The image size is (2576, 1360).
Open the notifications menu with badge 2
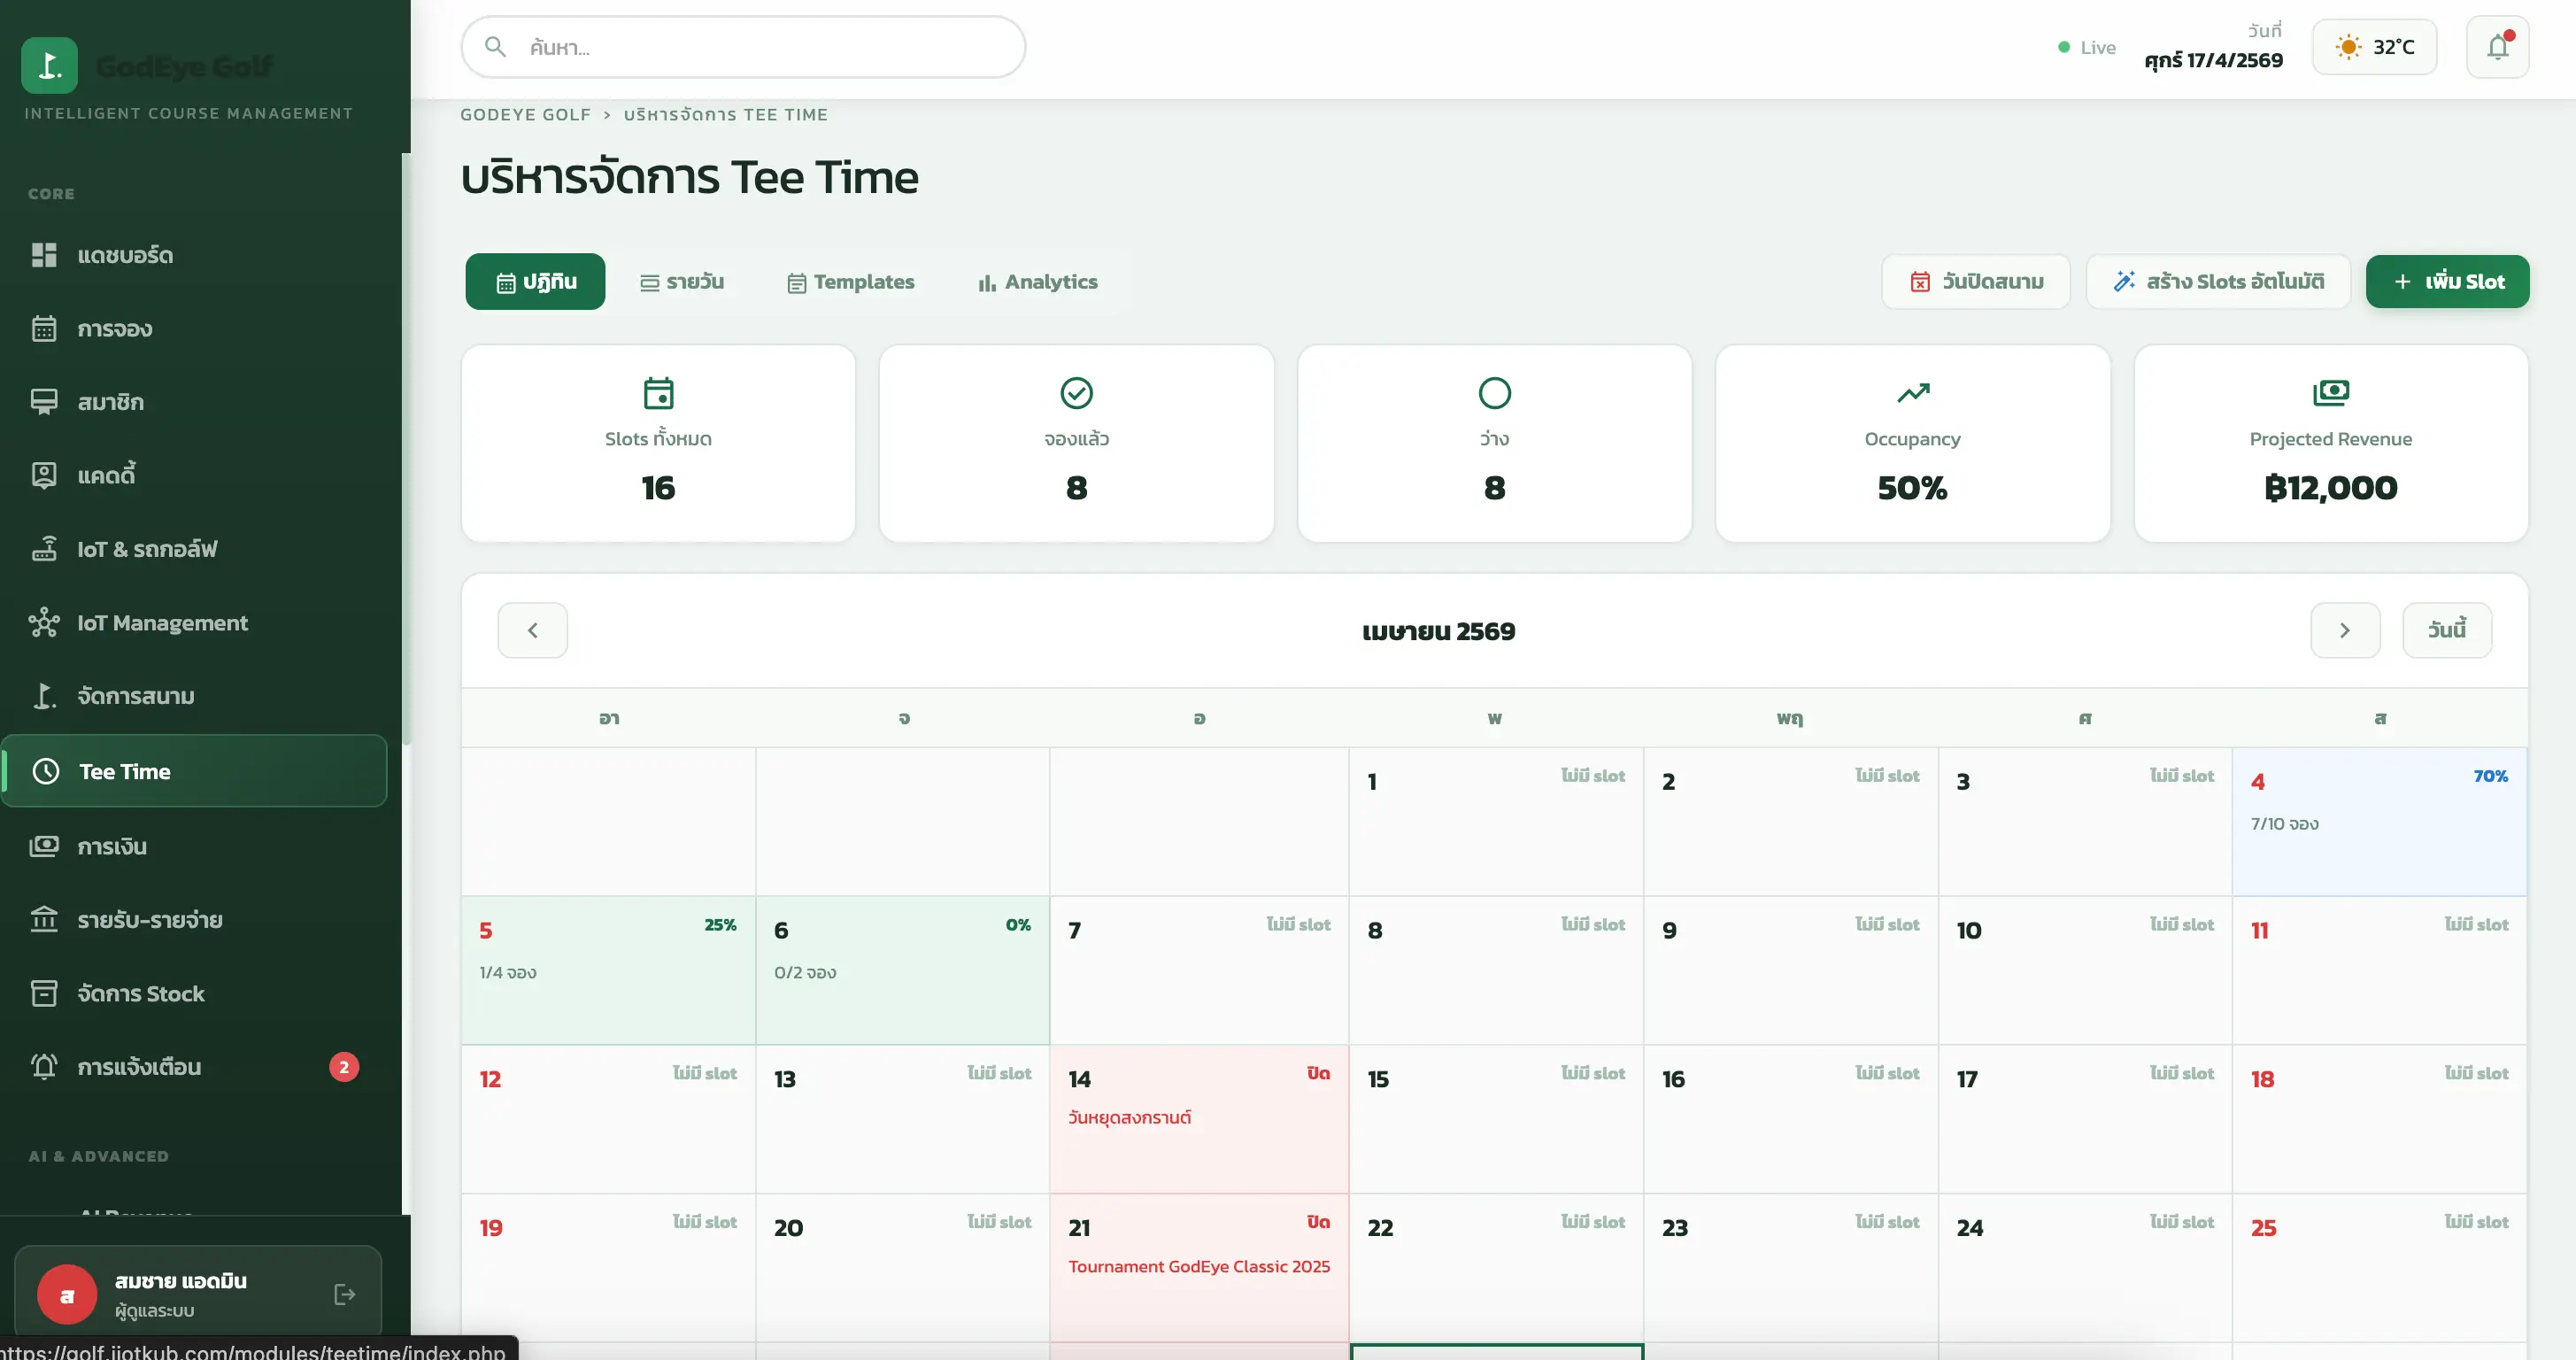click(194, 1067)
